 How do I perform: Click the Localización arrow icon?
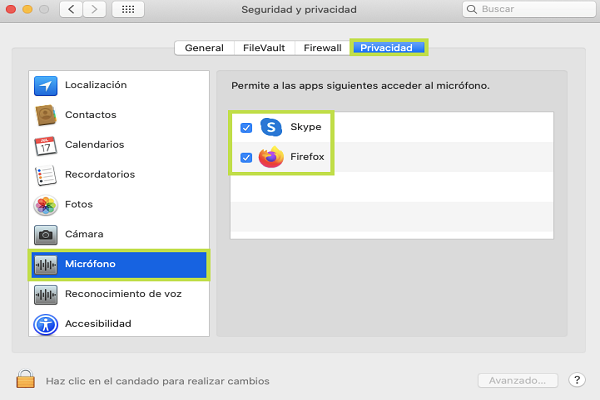(46, 85)
